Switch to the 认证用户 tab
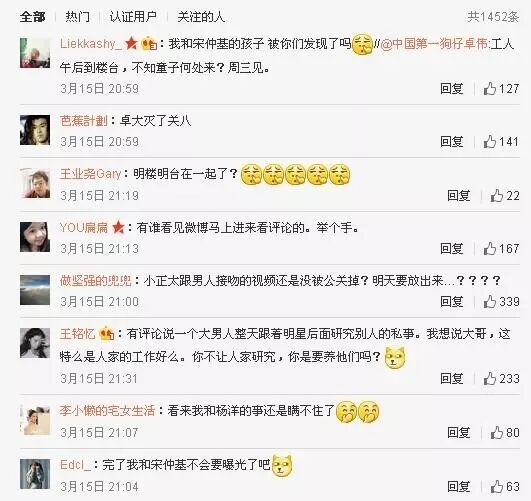 click(133, 17)
